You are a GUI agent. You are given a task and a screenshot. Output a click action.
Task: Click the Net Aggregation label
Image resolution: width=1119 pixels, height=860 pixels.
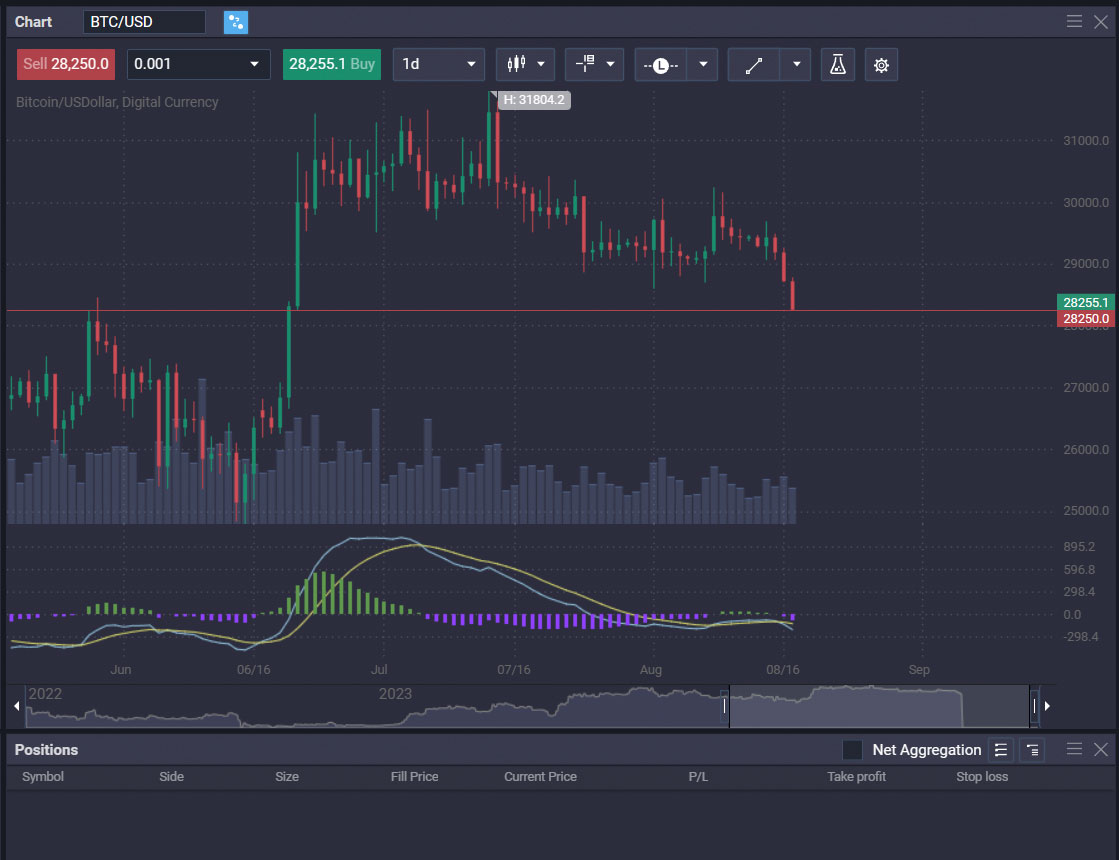[x=926, y=750]
